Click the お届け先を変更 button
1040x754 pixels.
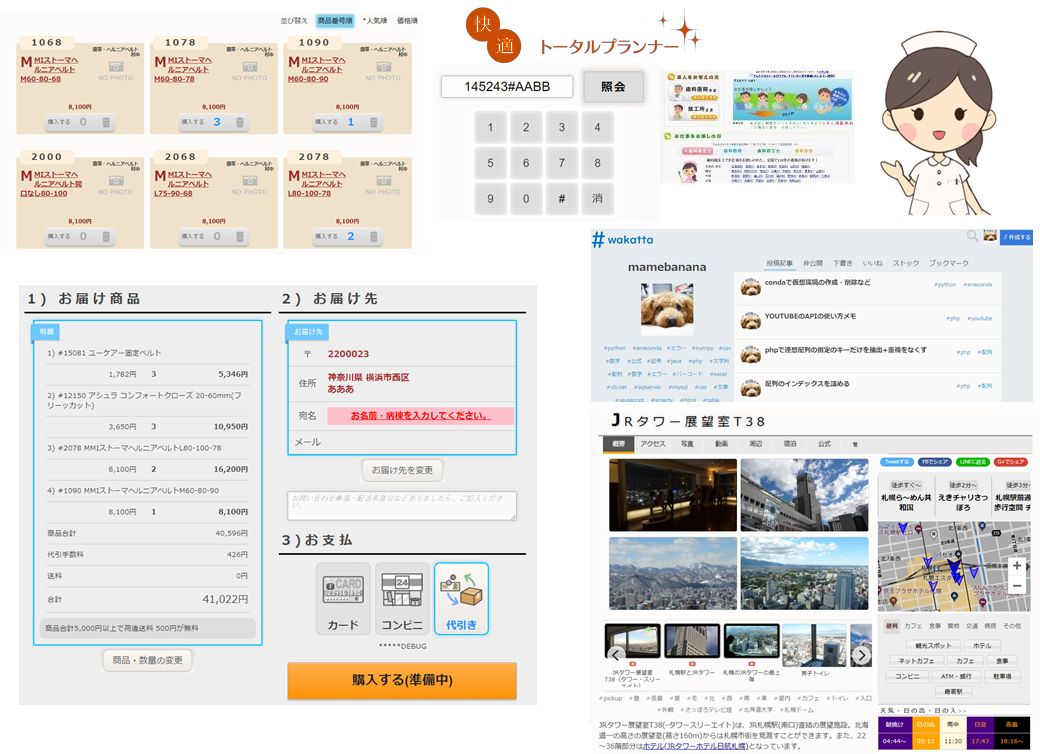tap(402, 470)
